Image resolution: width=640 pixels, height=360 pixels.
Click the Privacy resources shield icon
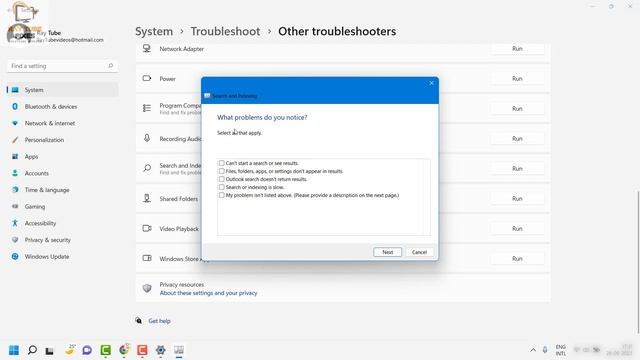point(147,288)
